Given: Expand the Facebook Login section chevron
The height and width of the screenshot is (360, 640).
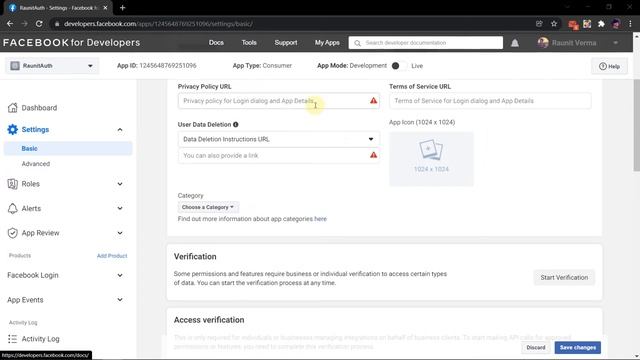Looking at the screenshot, I should [x=120, y=276].
